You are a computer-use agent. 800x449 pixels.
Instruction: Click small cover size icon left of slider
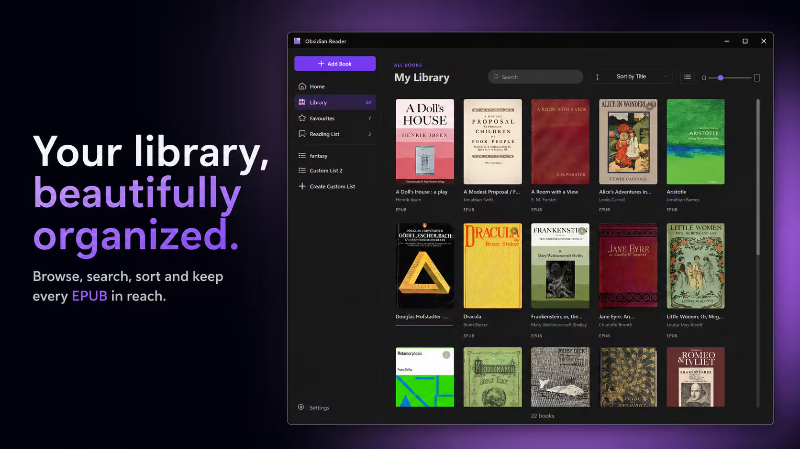pyautogui.click(x=704, y=78)
